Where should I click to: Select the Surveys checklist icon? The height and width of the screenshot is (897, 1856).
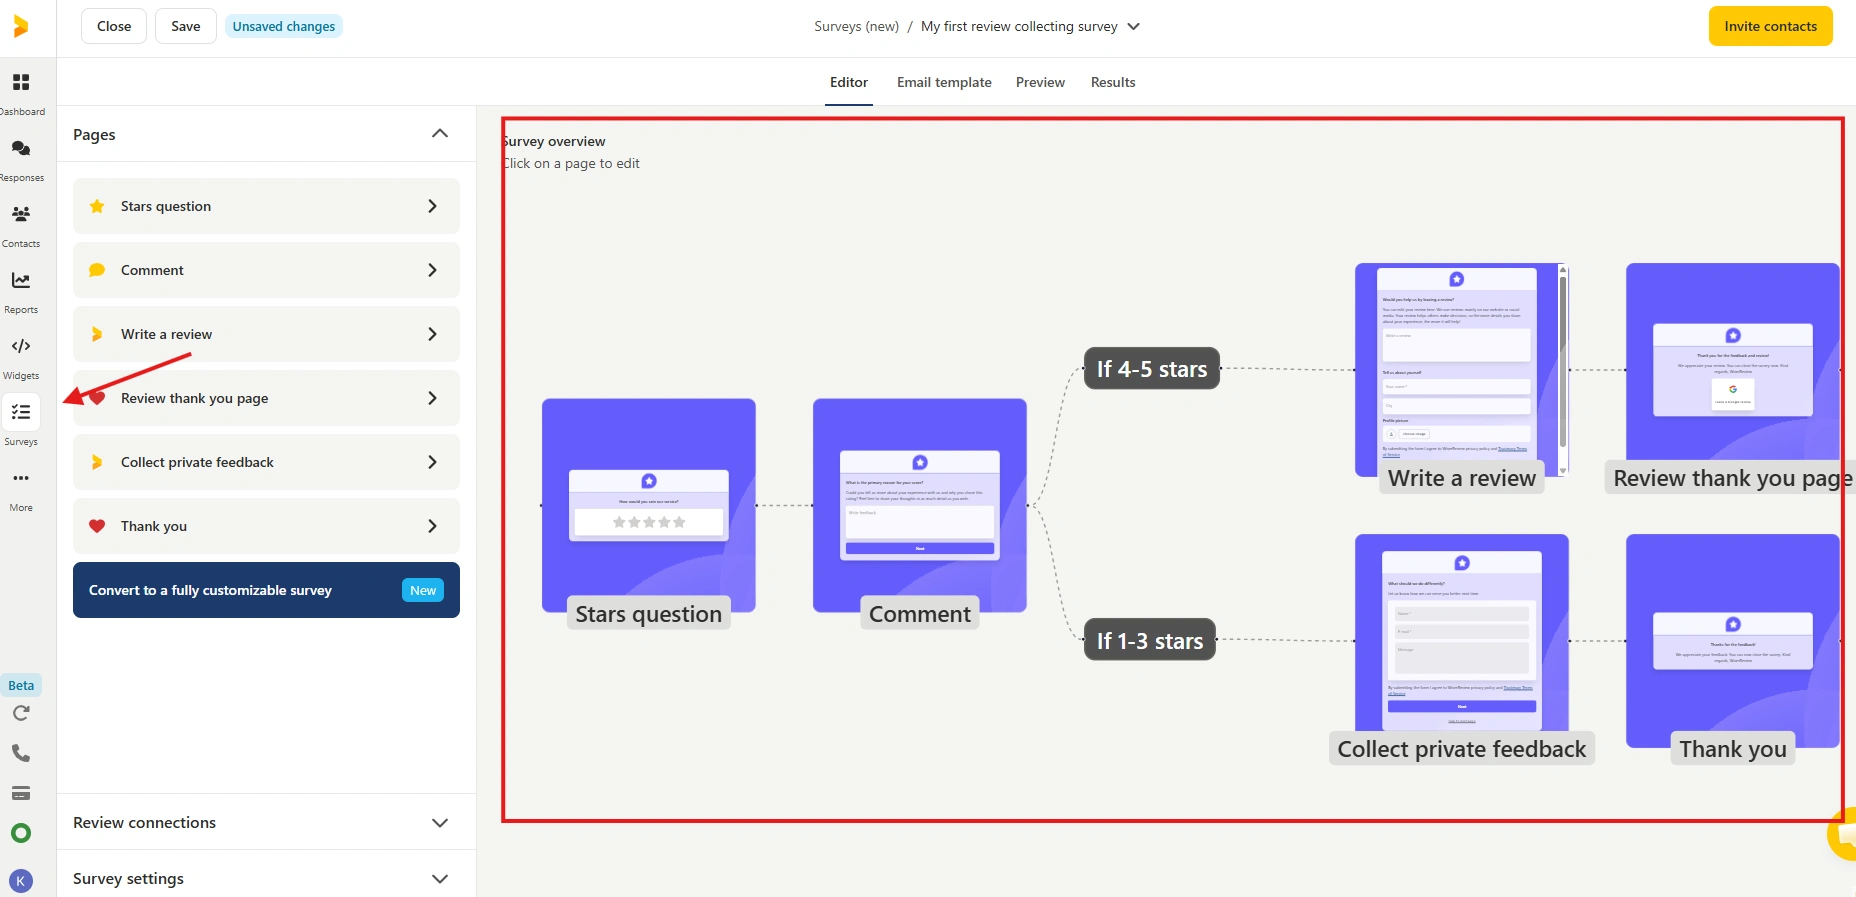click(21, 413)
